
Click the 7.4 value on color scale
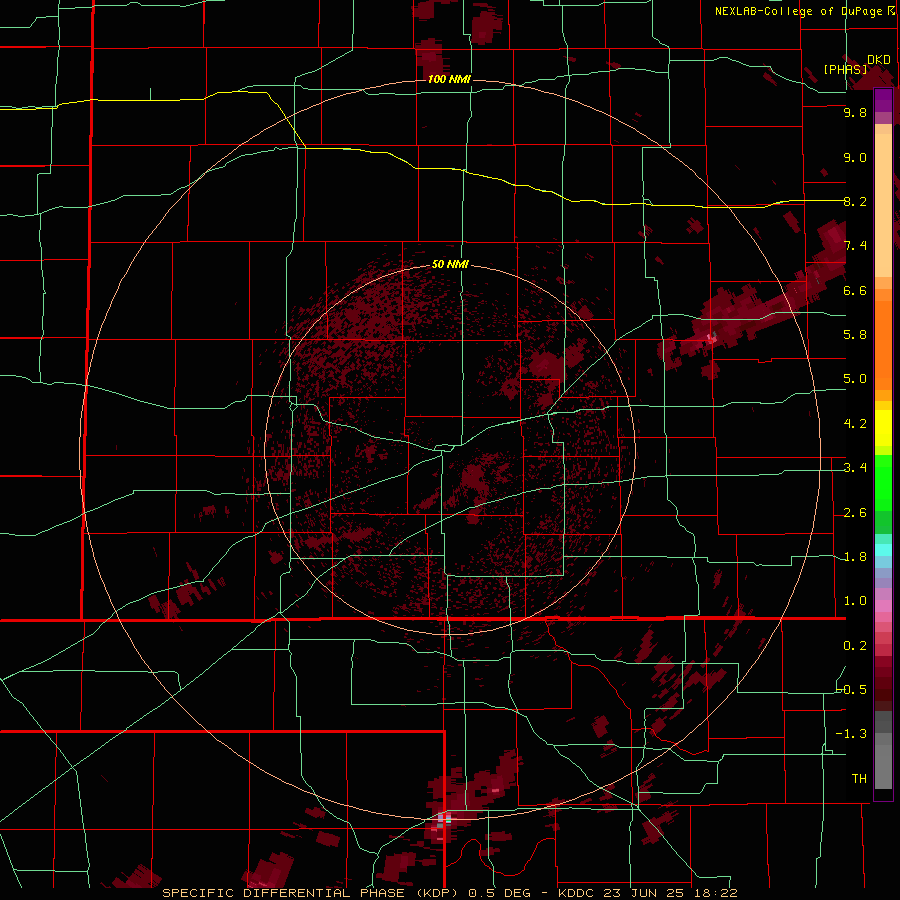click(855, 246)
